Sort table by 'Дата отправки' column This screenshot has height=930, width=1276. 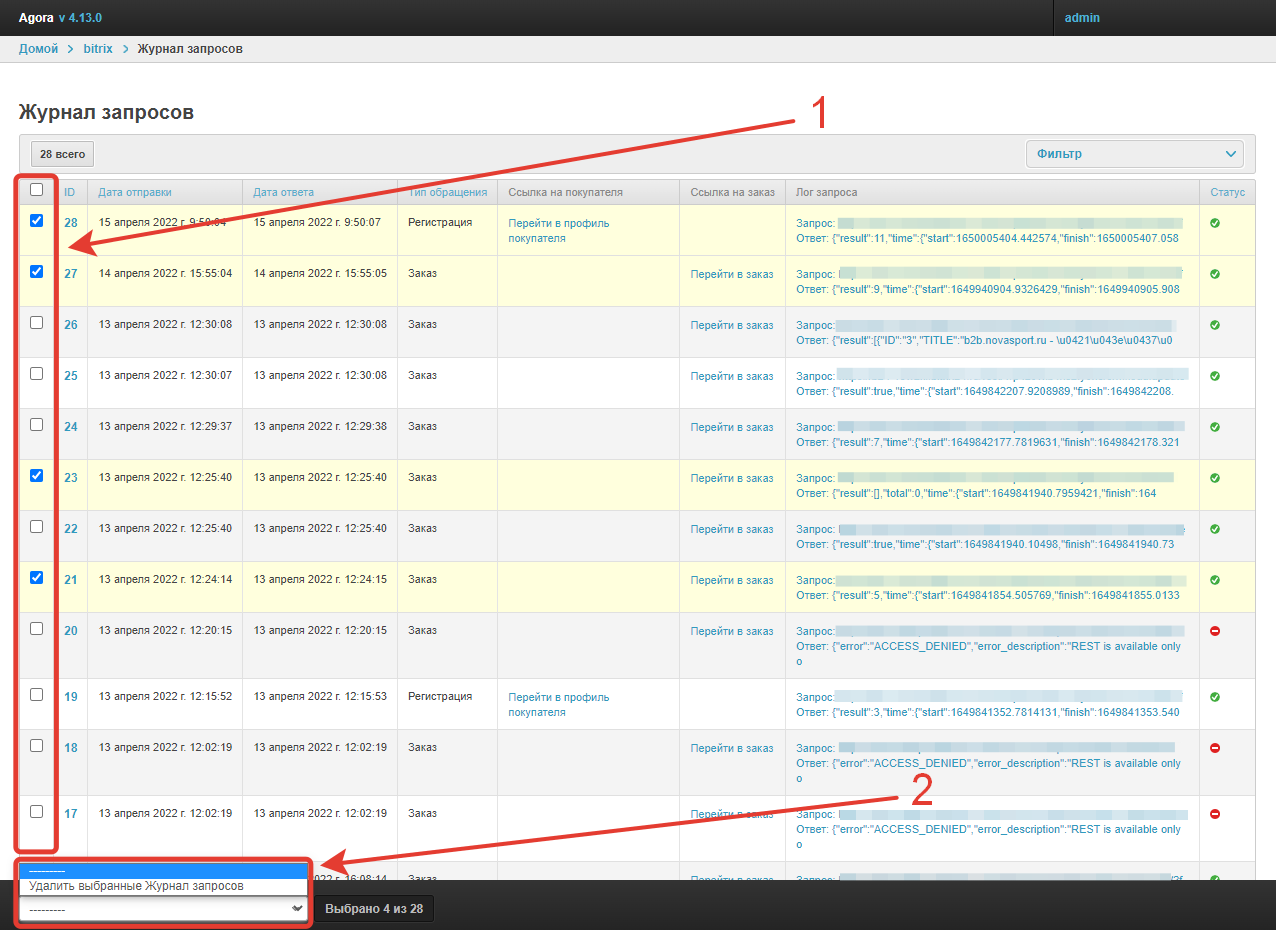click(135, 192)
